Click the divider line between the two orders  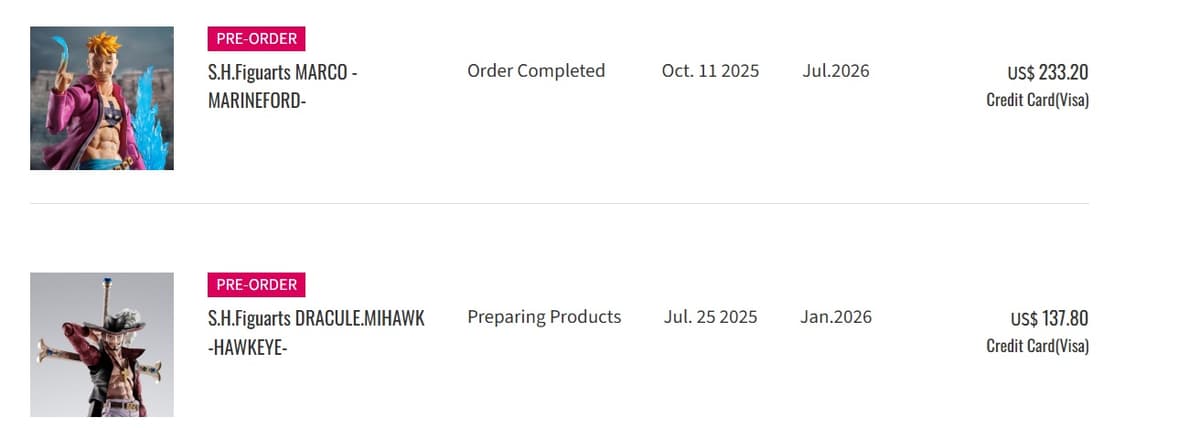pos(559,204)
